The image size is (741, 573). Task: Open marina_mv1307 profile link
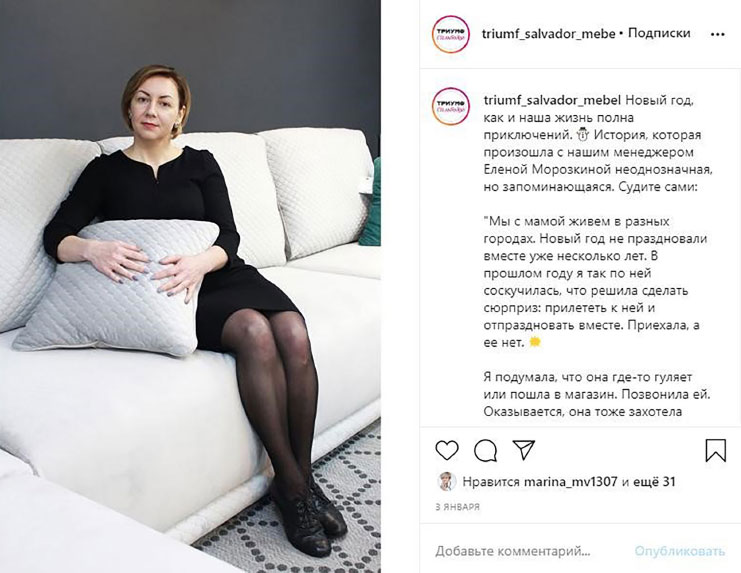click(x=570, y=482)
